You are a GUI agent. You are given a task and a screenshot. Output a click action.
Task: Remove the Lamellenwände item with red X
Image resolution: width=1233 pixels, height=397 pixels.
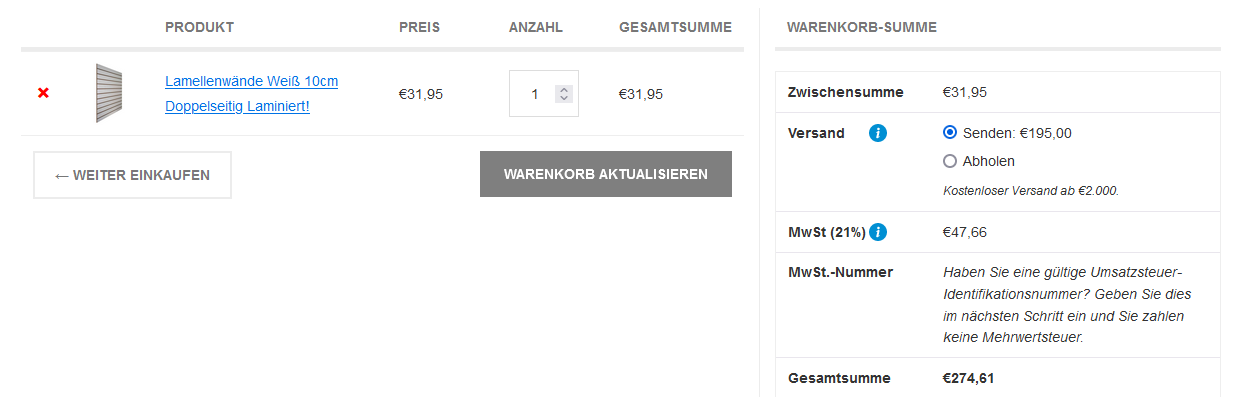click(43, 93)
